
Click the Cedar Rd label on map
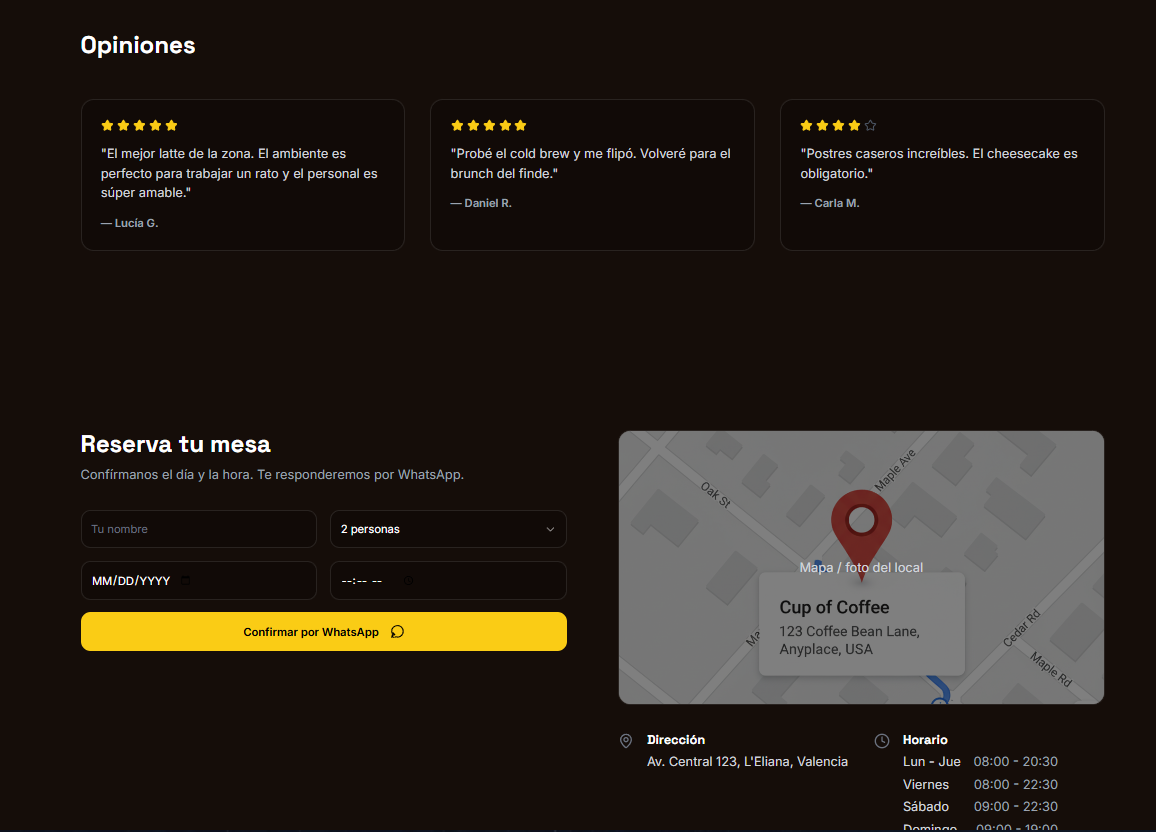[x=1022, y=628]
